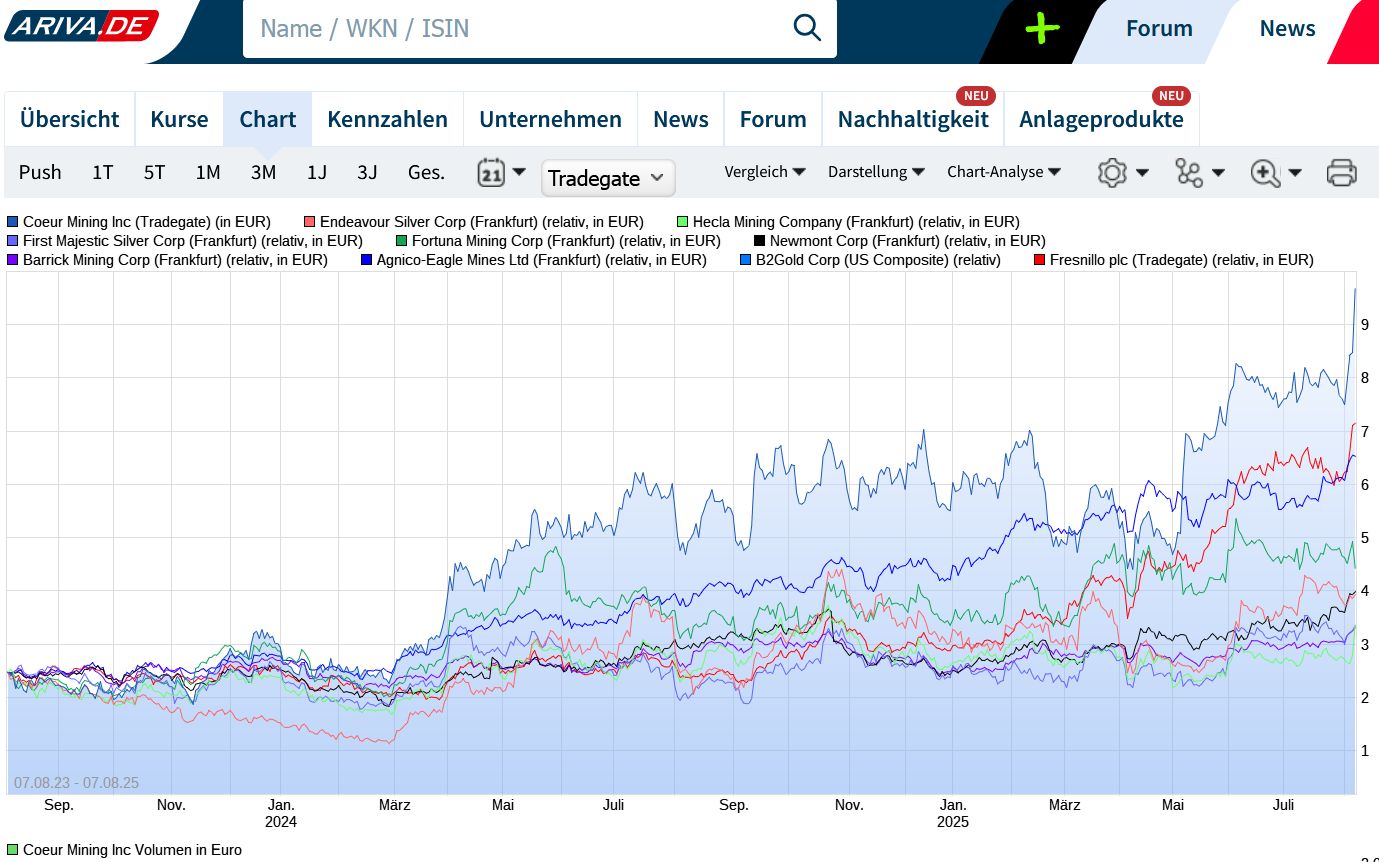1379x862 pixels.
Task: Print the chart using printer icon
Action: tap(1341, 172)
